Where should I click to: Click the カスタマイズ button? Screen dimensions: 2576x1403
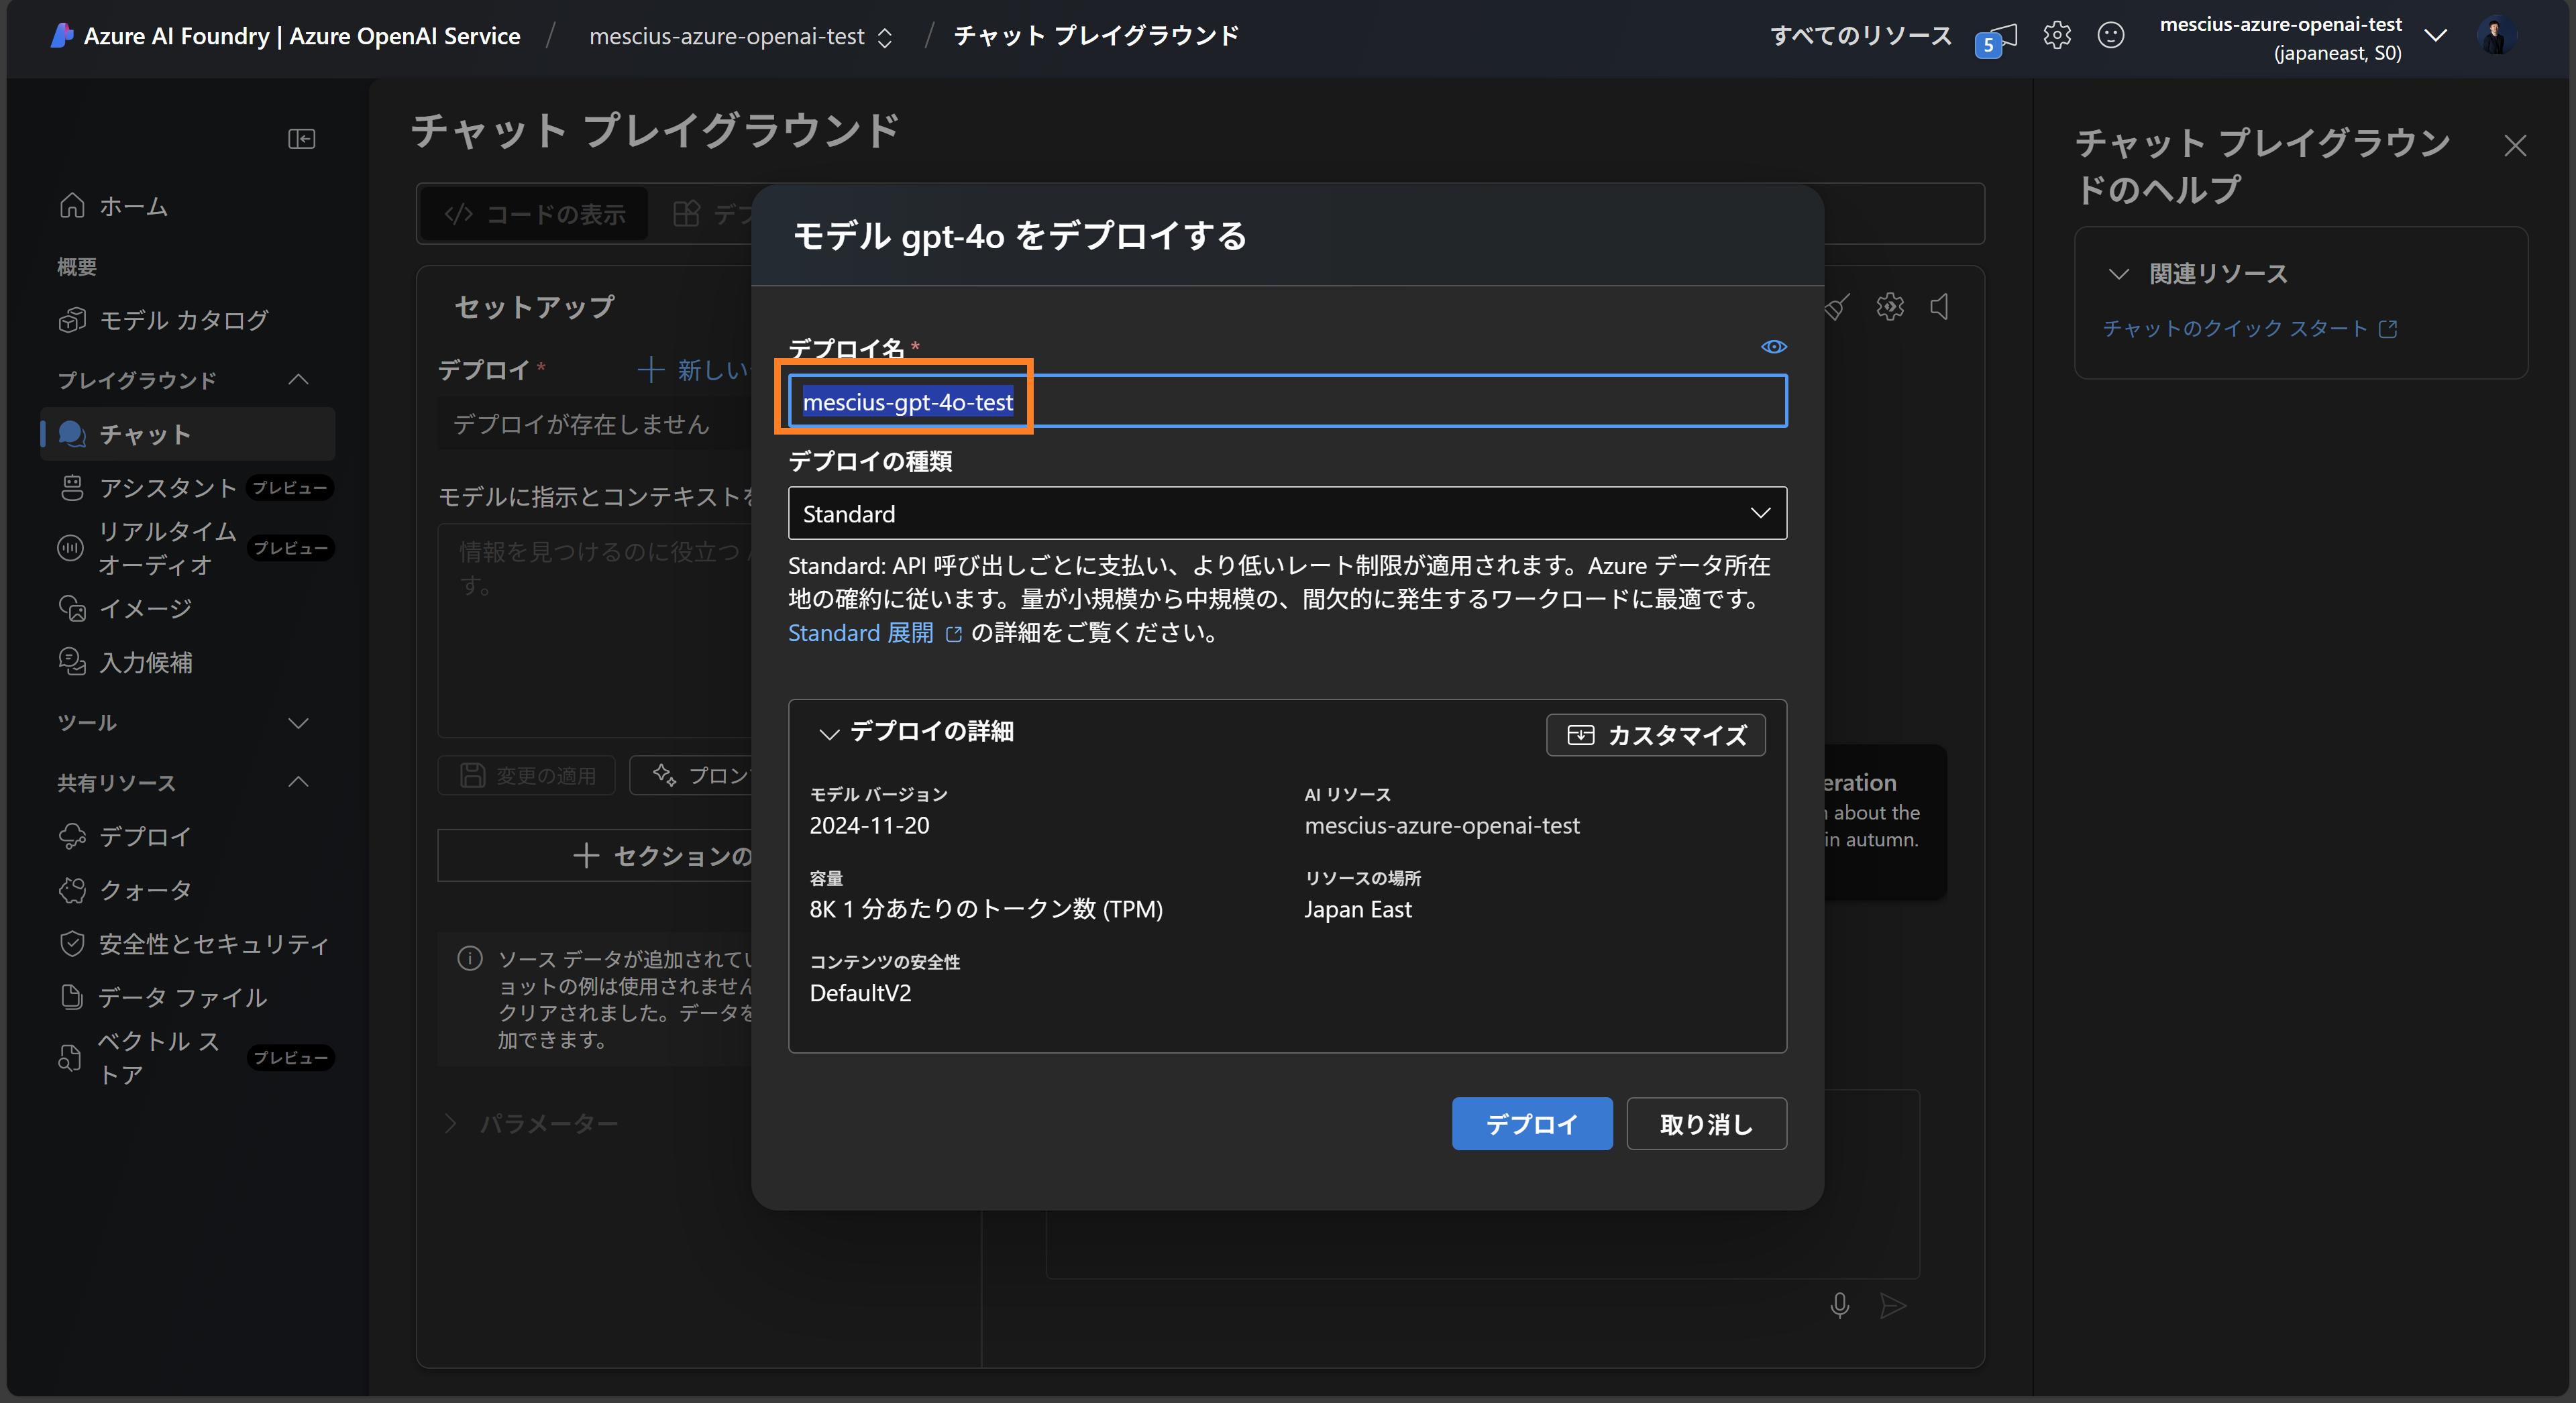click(1655, 735)
